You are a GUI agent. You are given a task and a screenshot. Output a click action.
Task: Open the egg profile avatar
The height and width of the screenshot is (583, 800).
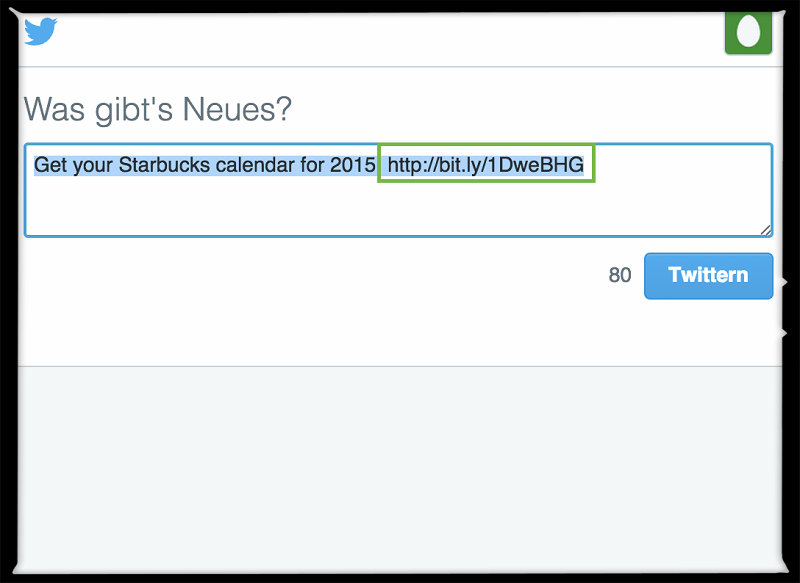pos(748,32)
